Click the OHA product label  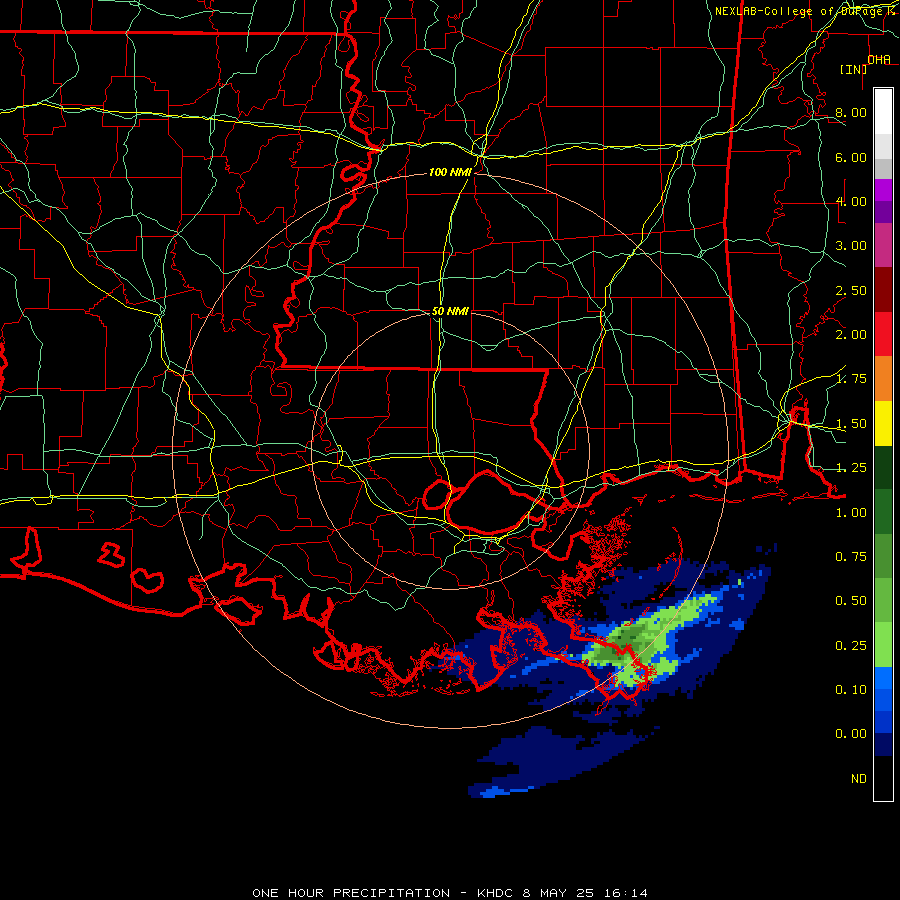coord(879,60)
